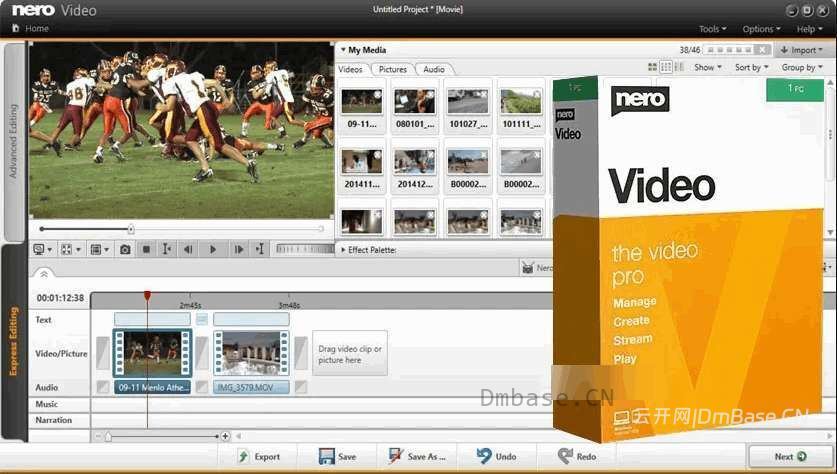Click the Next button
Screen dimensions: 837x474
tap(790, 456)
